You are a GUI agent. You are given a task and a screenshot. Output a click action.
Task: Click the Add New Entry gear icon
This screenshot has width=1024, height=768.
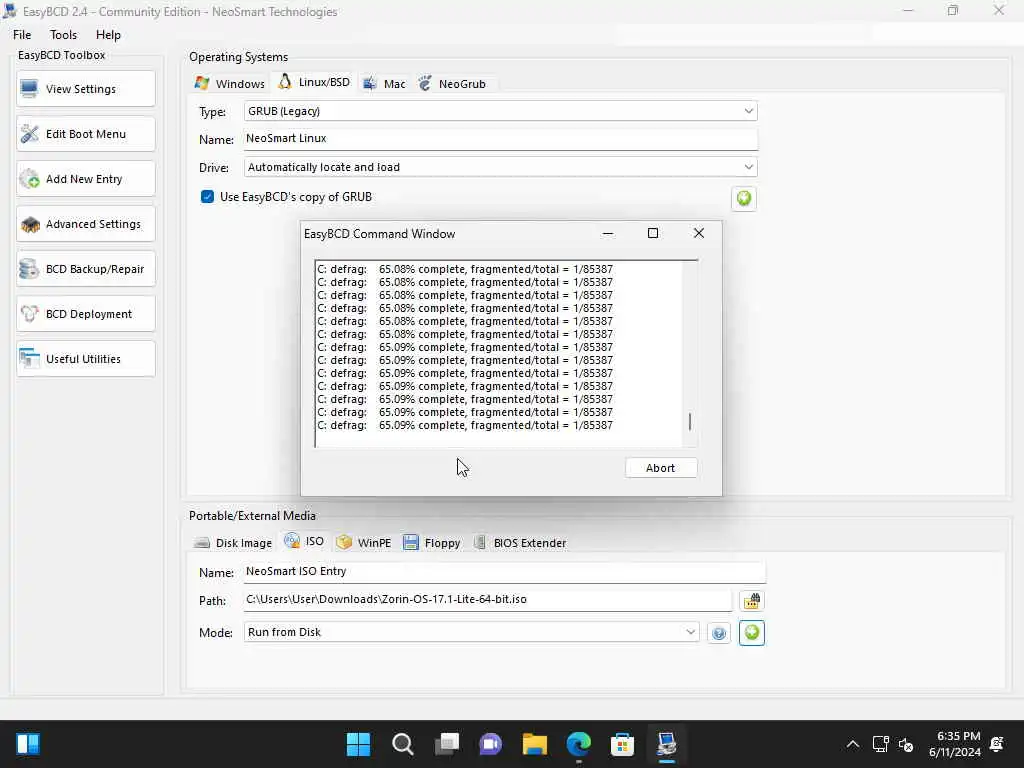coord(29,179)
